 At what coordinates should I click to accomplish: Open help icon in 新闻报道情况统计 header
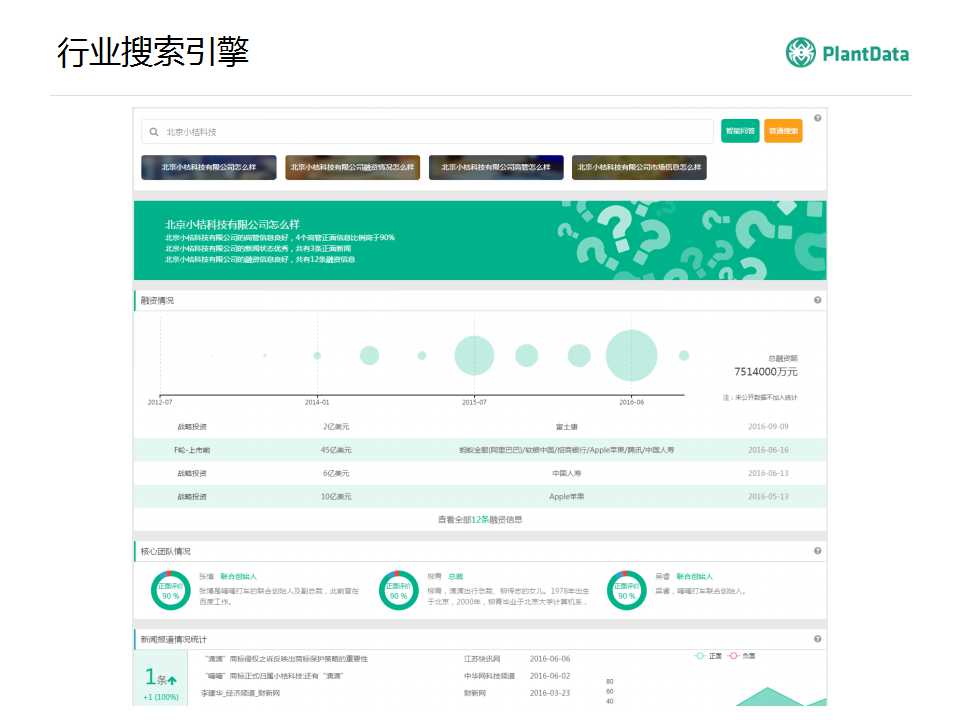817,639
